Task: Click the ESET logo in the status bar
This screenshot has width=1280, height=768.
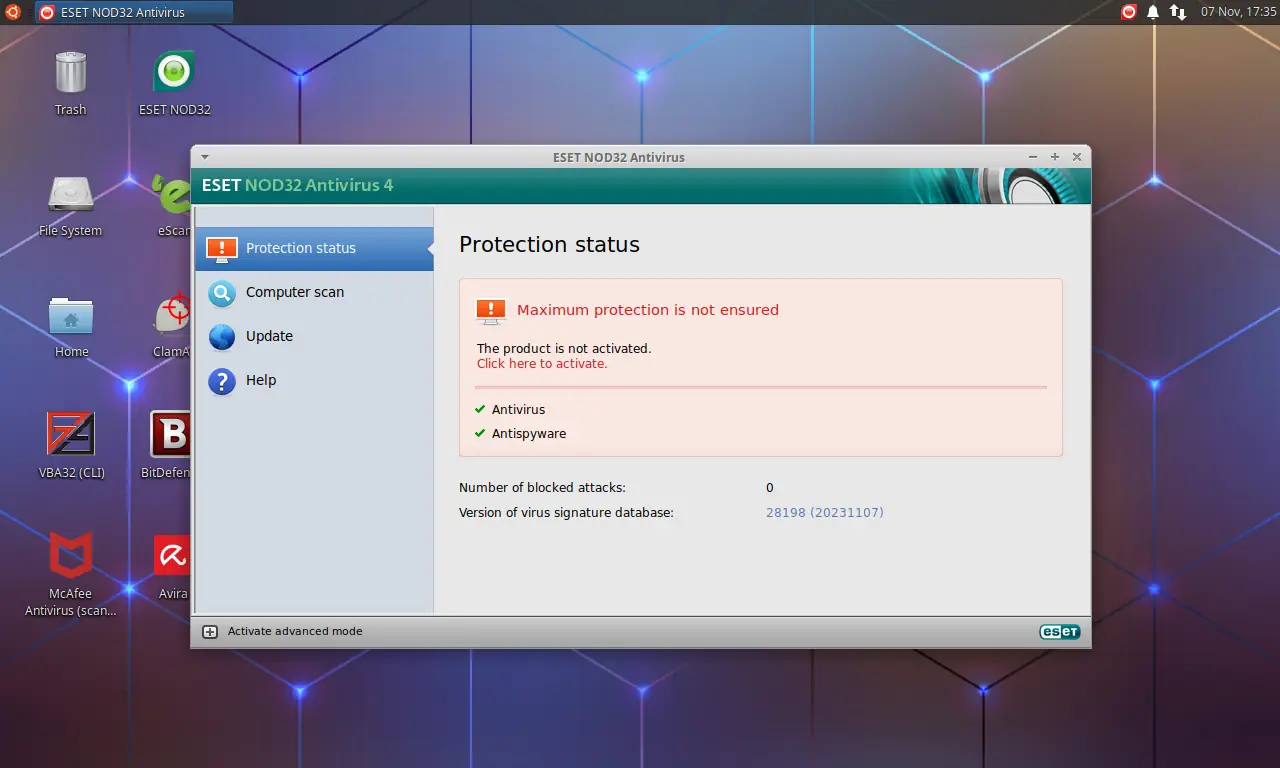Action: [x=1059, y=631]
